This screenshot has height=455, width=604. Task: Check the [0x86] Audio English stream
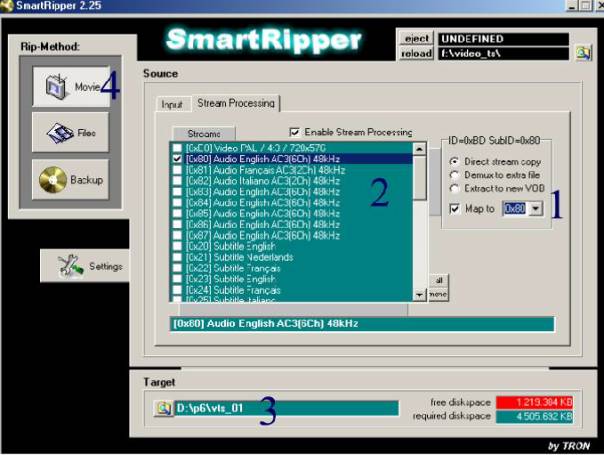[177, 225]
